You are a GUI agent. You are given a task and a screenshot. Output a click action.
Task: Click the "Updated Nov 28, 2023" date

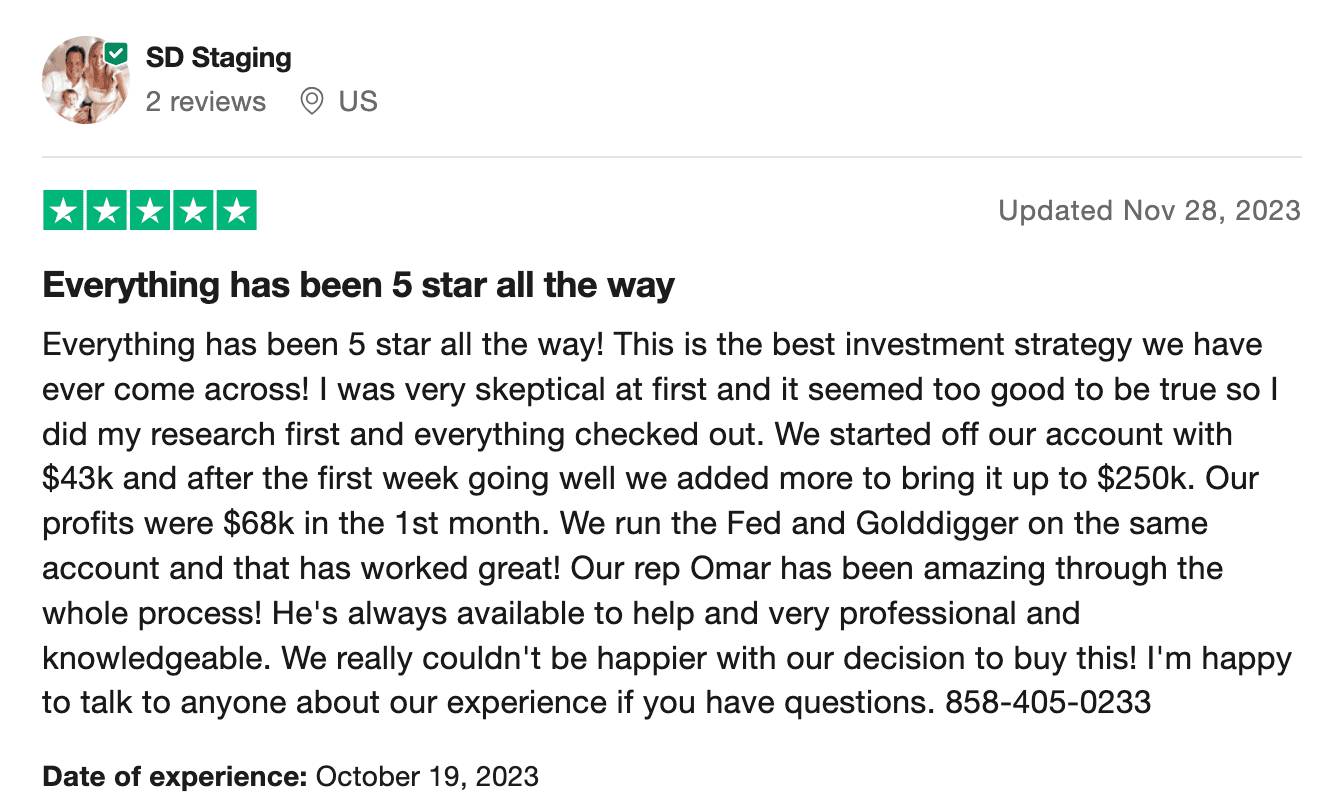[1149, 211]
